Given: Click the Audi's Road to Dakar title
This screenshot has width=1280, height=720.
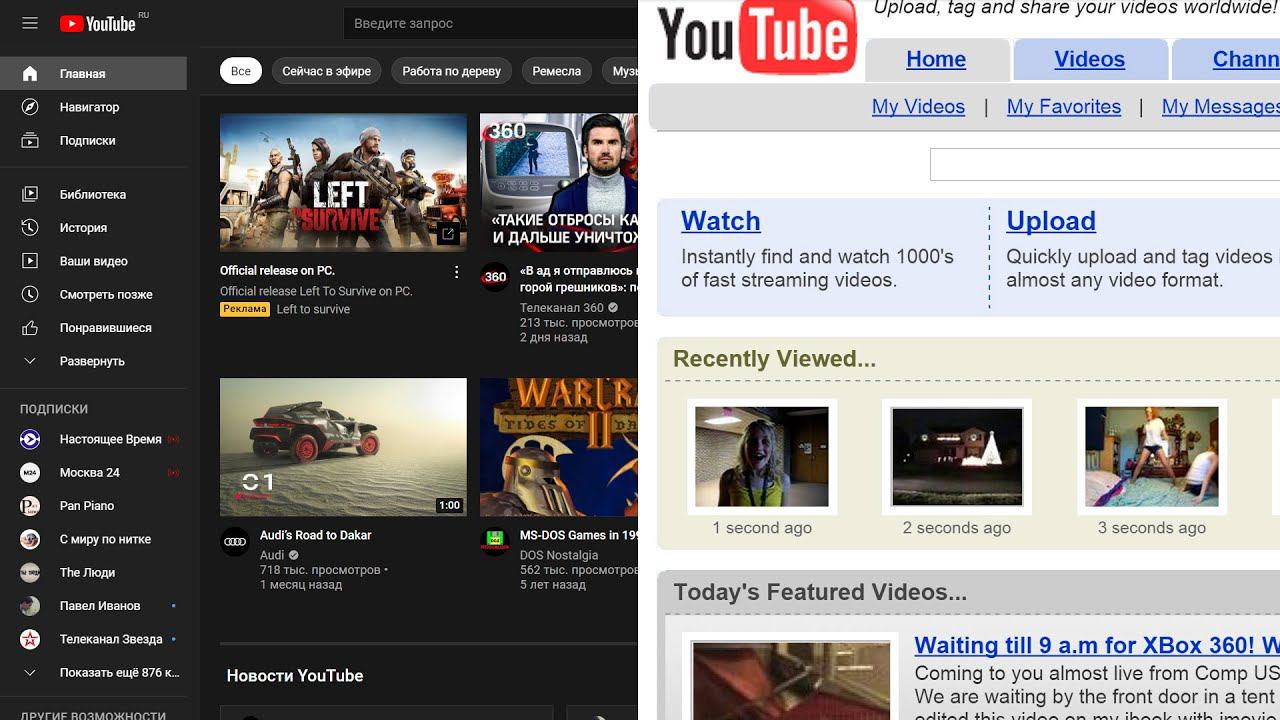Looking at the screenshot, I should (x=315, y=535).
